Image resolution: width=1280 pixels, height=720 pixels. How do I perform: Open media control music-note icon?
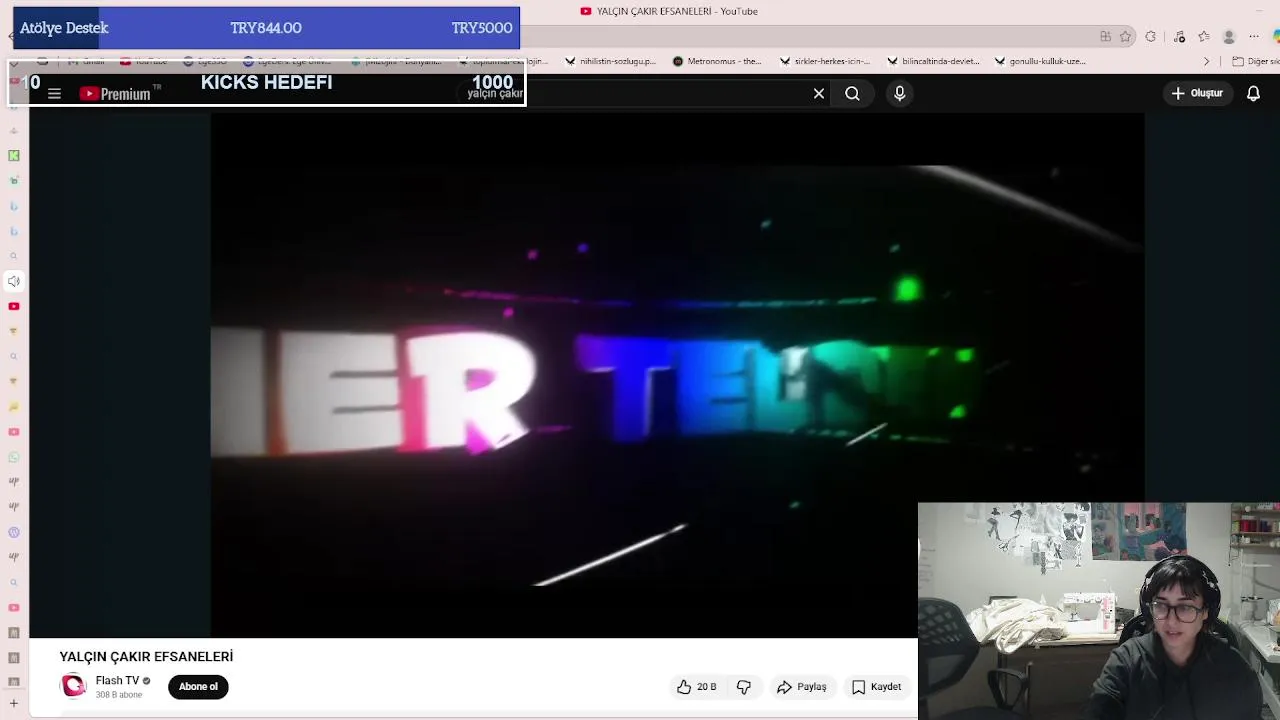coord(1179,37)
